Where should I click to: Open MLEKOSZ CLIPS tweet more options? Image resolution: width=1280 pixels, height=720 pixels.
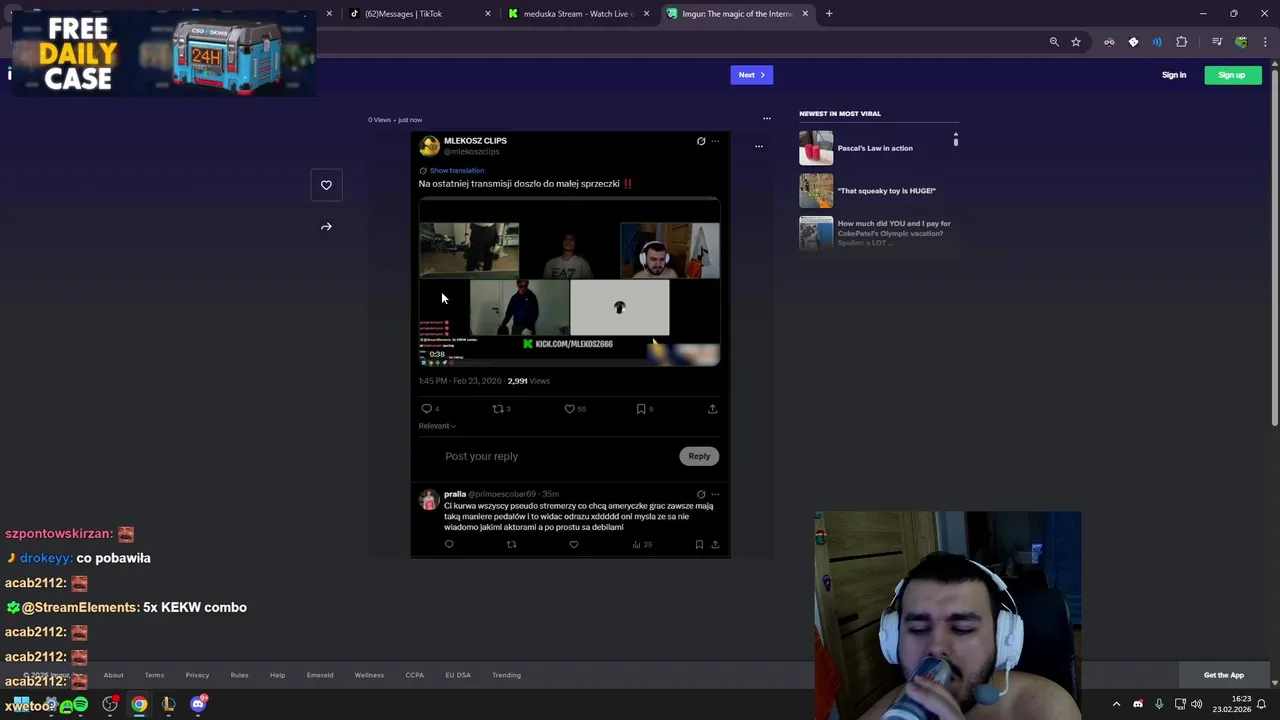point(715,141)
